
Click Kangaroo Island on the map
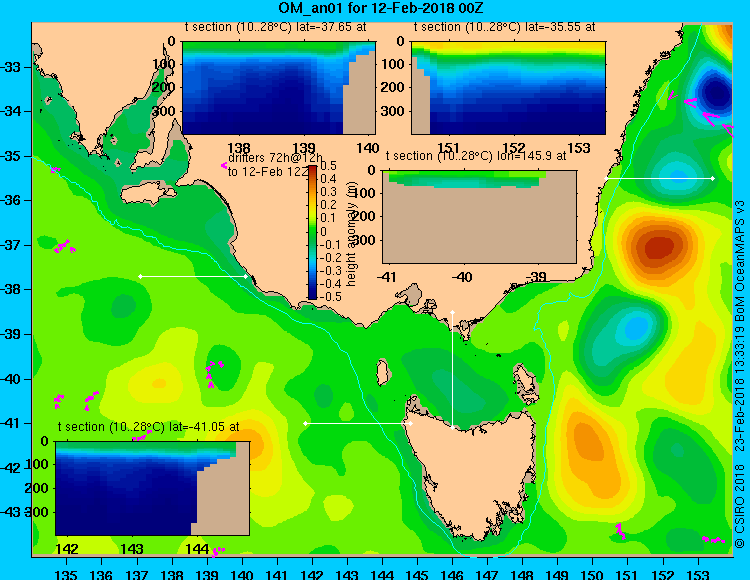(x=147, y=194)
